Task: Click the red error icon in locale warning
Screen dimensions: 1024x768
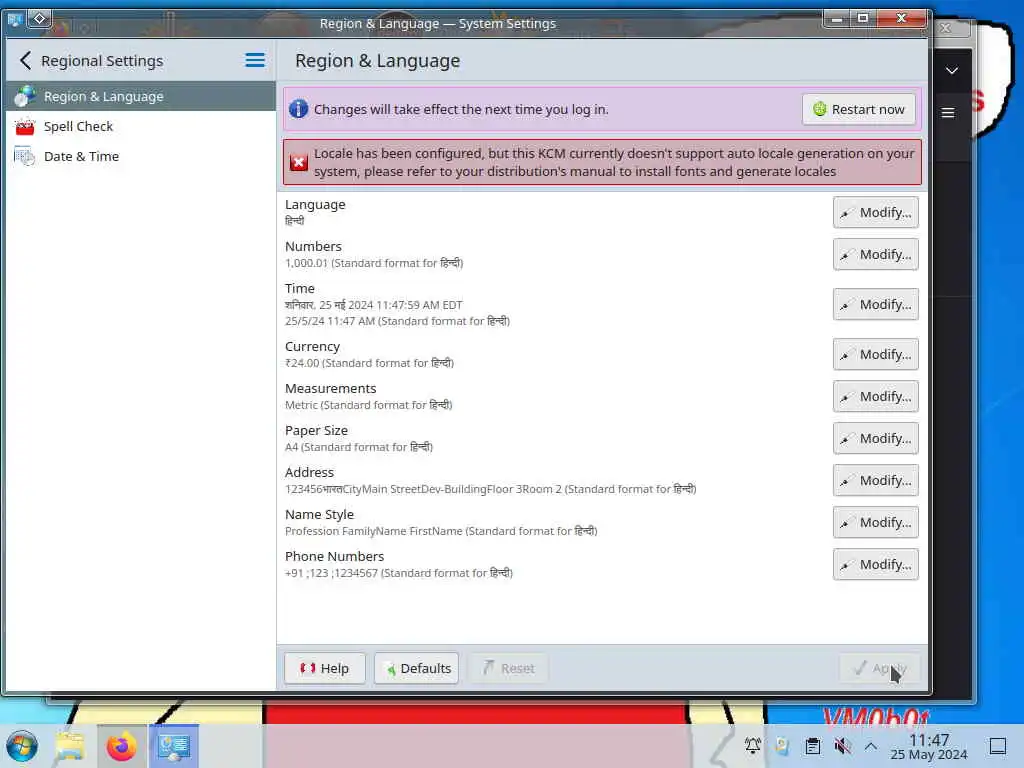Action: (298, 162)
